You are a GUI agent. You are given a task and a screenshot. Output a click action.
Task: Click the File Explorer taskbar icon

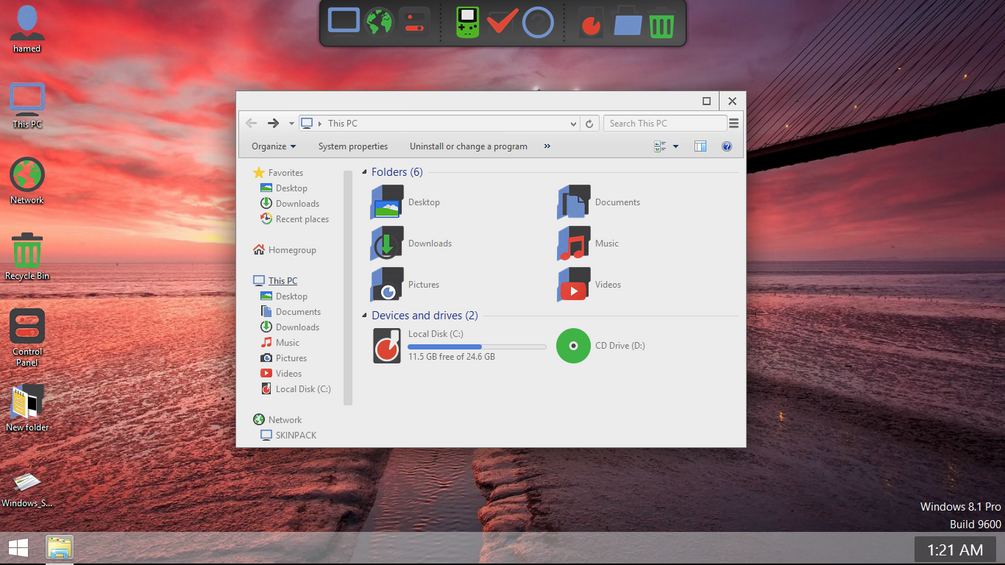(60, 548)
